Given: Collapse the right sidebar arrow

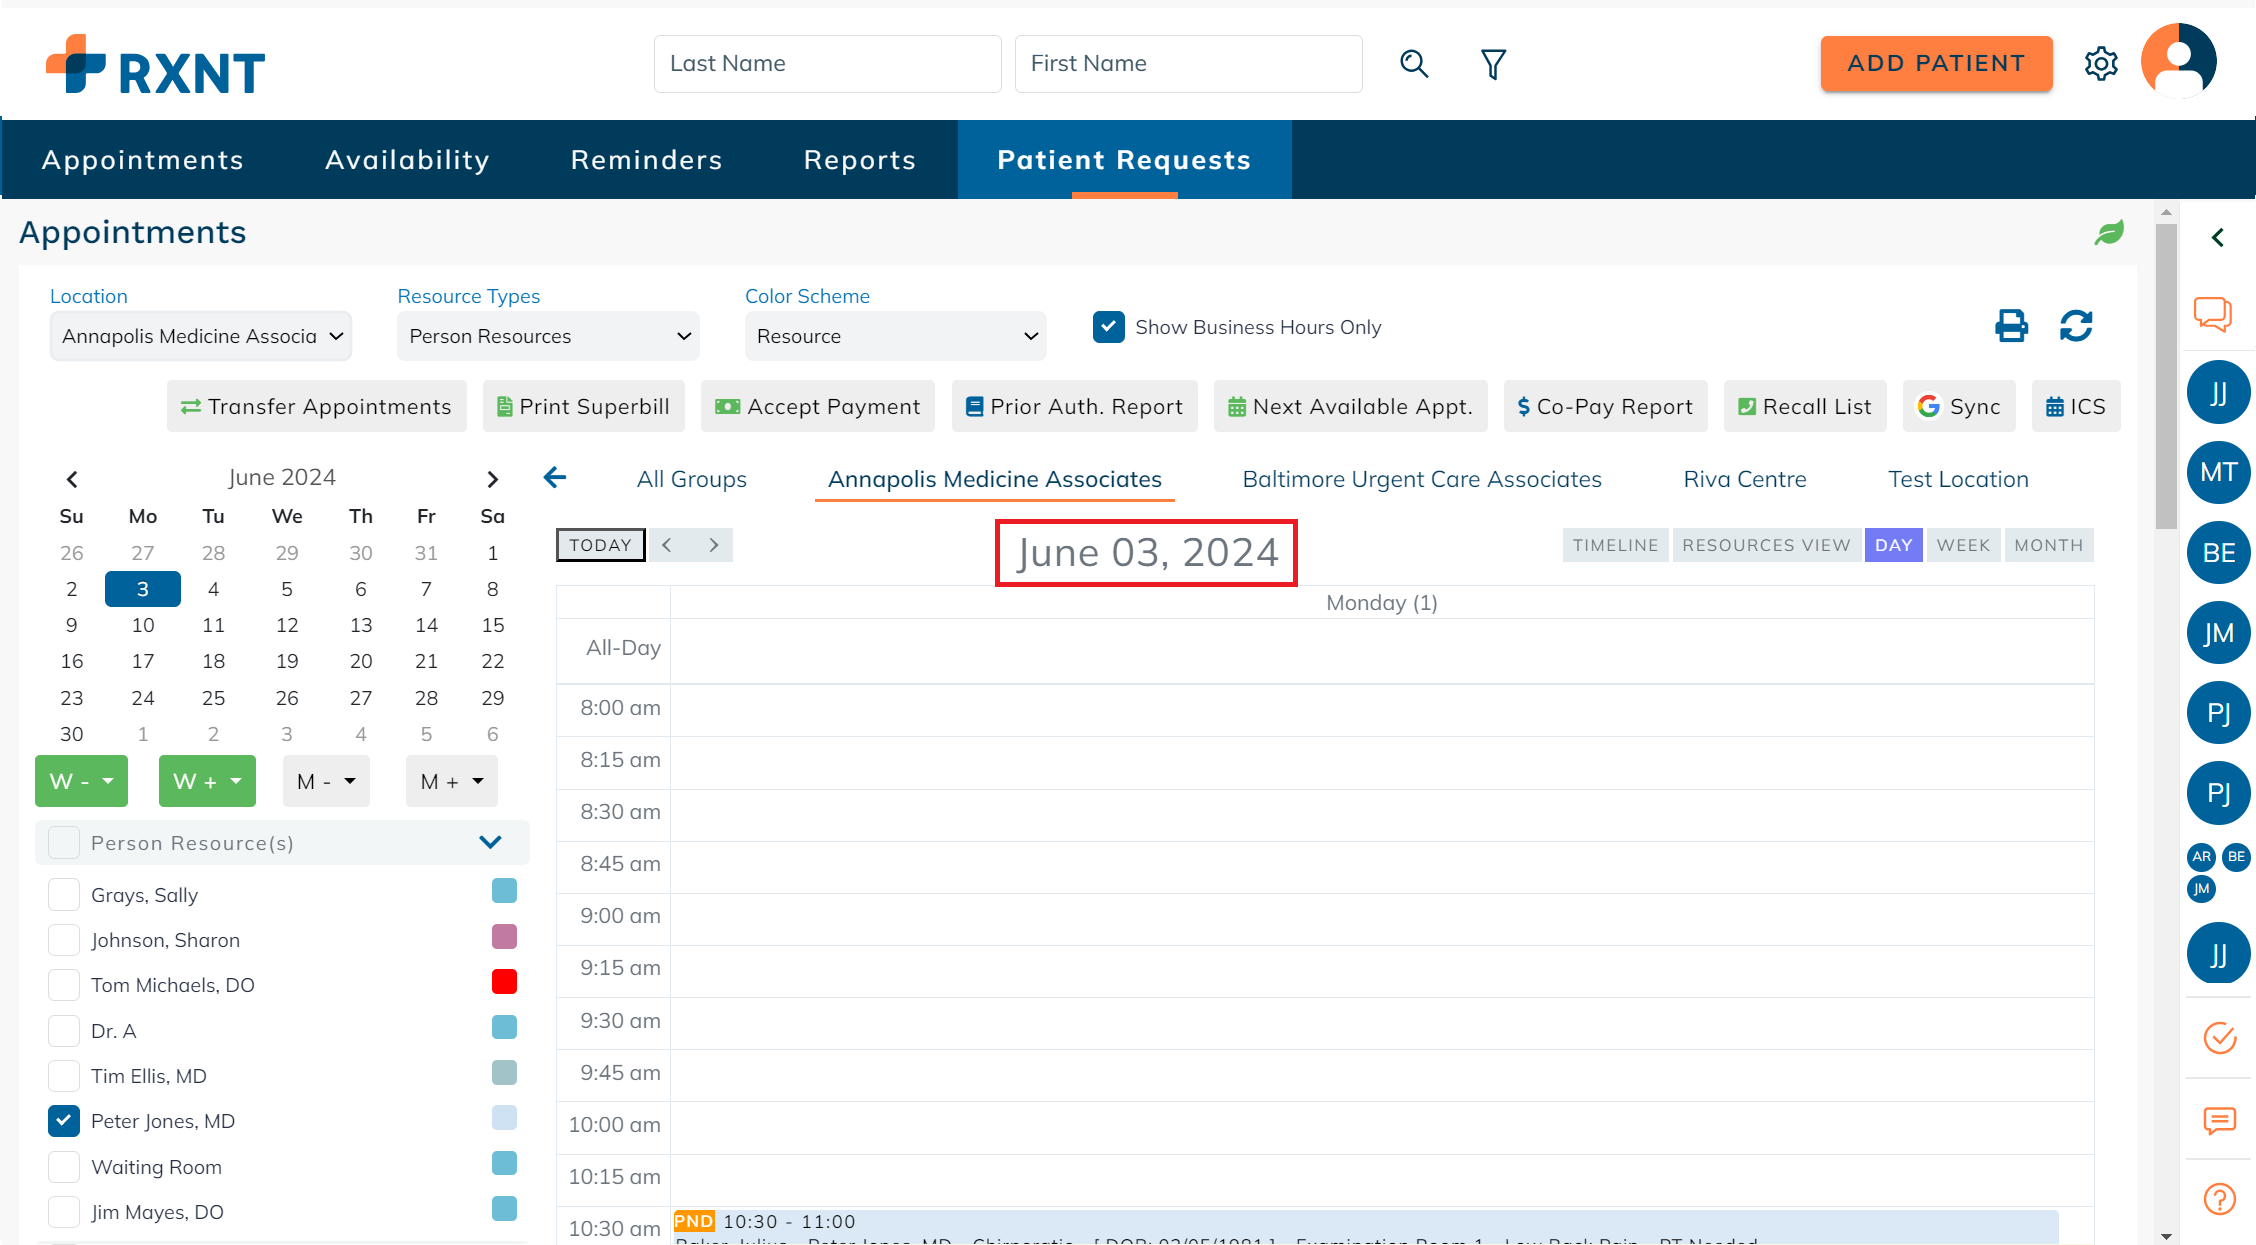Looking at the screenshot, I should tap(2218, 237).
